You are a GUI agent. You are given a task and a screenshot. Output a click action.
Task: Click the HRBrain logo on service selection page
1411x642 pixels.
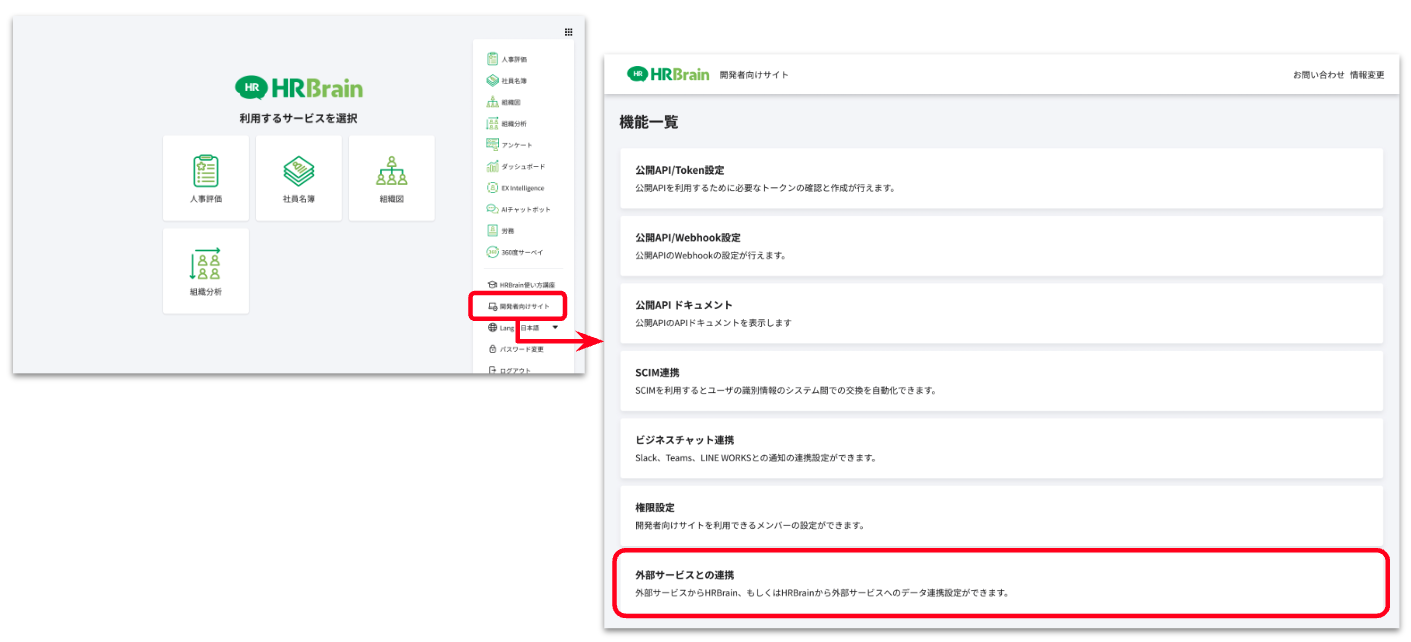point(298,88)
